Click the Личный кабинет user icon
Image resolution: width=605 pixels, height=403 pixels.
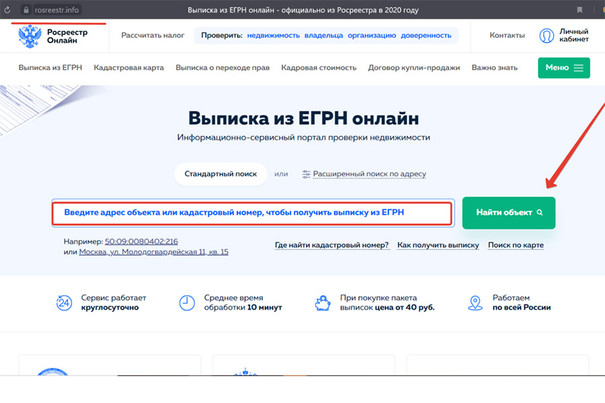click(x=546, y=36)
